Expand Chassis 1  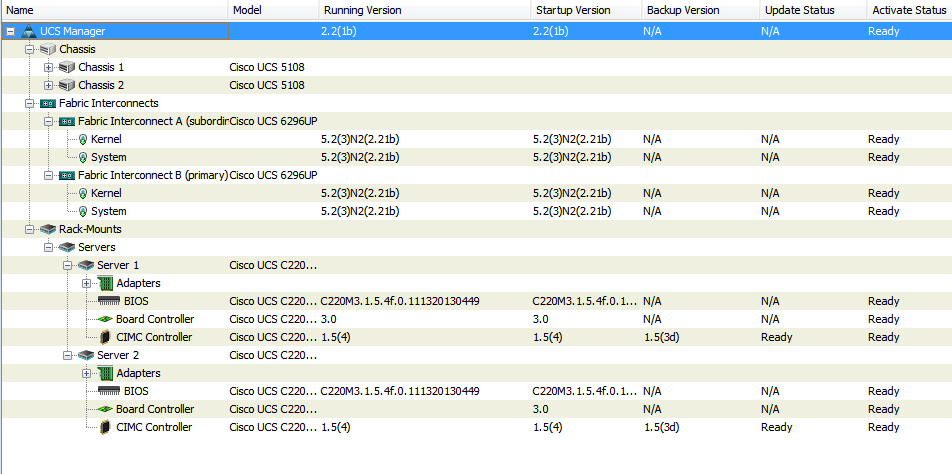pyautogui.click(x=49, y=67)
